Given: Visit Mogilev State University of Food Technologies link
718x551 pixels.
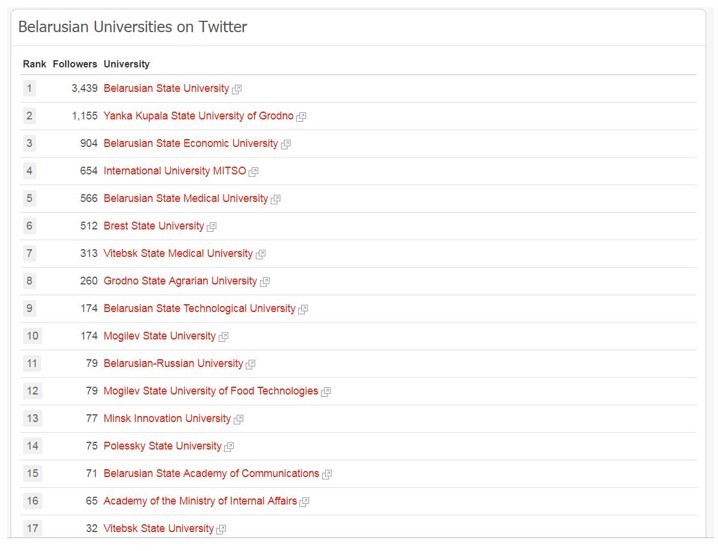Looking at the screenshot, I should click(211, 391).
